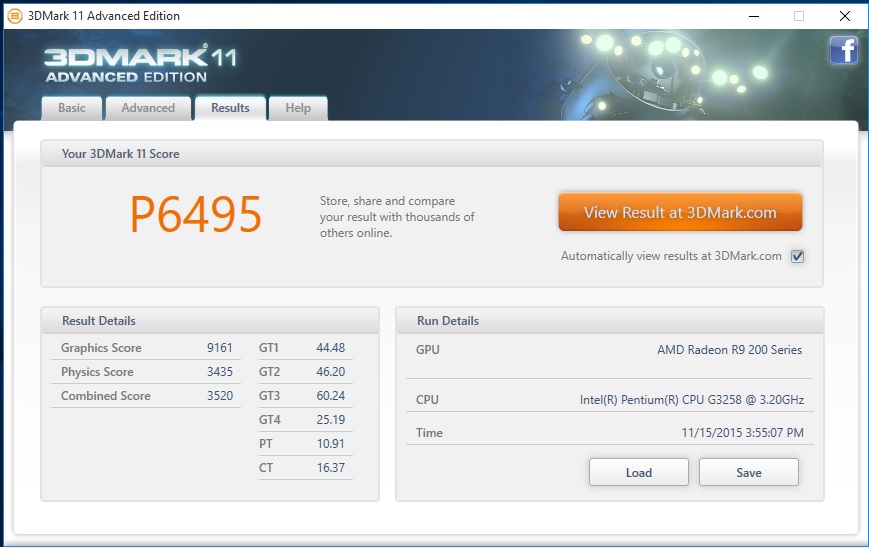
Task: Click the Facebook share icon
Action: (844, 50)
